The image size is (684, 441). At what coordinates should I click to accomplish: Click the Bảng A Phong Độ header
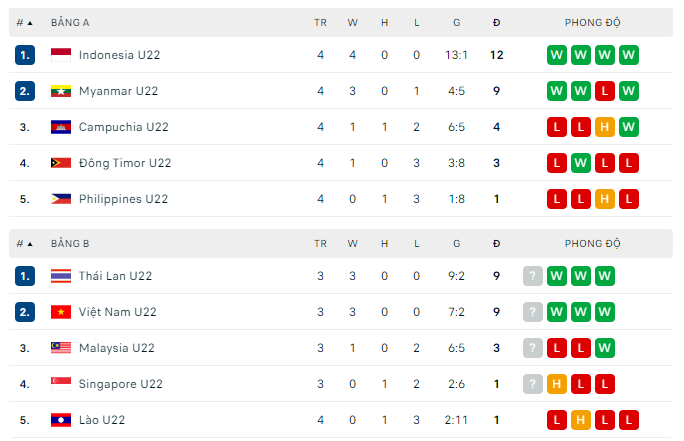[x=592, y=22]
